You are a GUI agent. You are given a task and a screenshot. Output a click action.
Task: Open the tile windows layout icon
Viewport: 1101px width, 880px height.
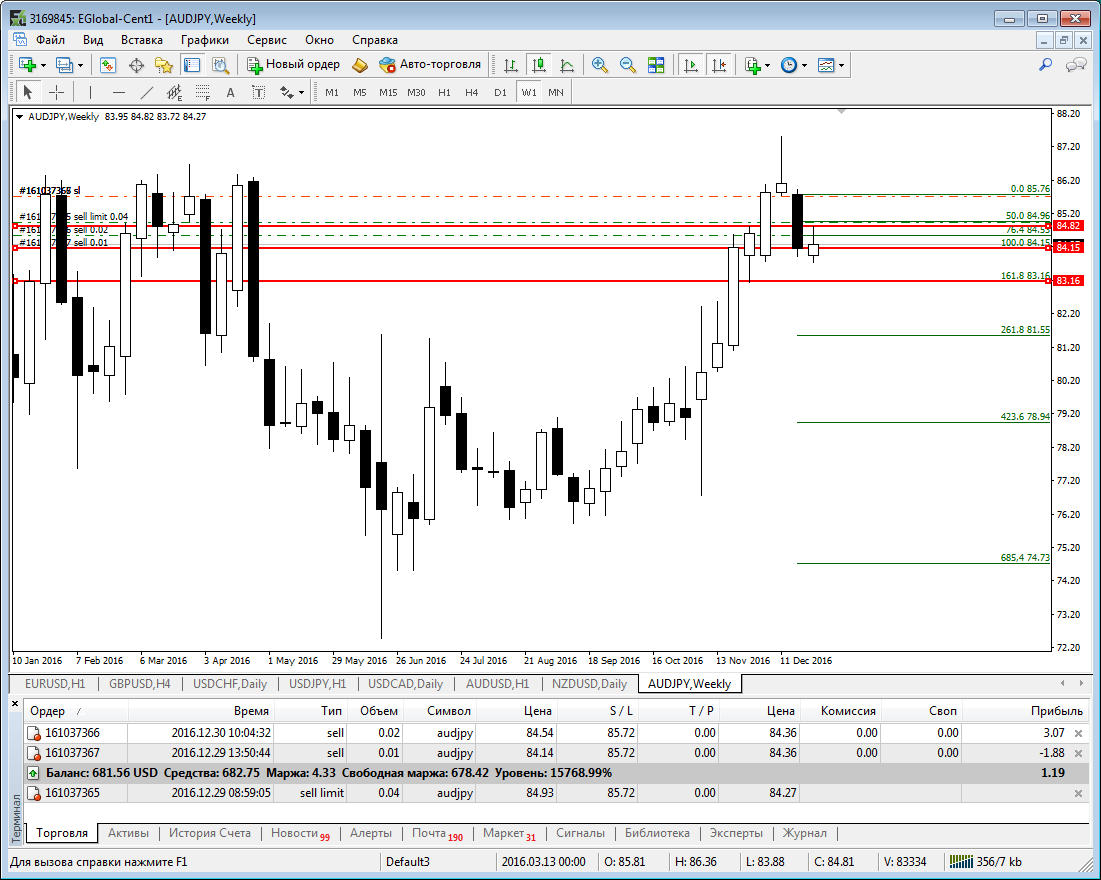click(656, 65)
